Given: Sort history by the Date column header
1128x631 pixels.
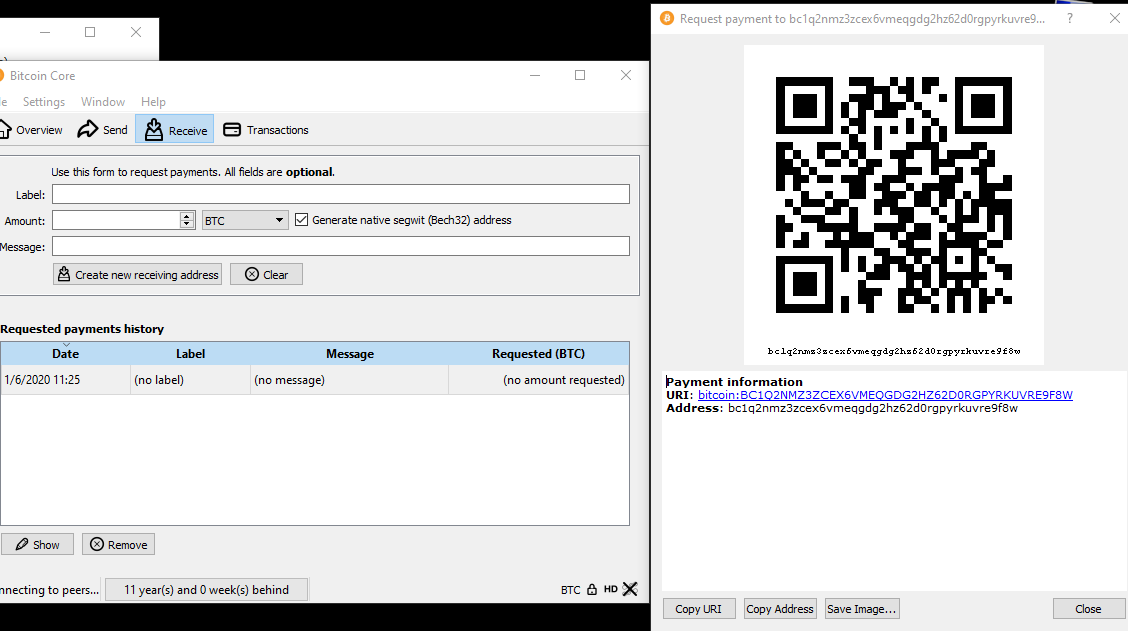Looking at the screenshot, I should (65, 353).
